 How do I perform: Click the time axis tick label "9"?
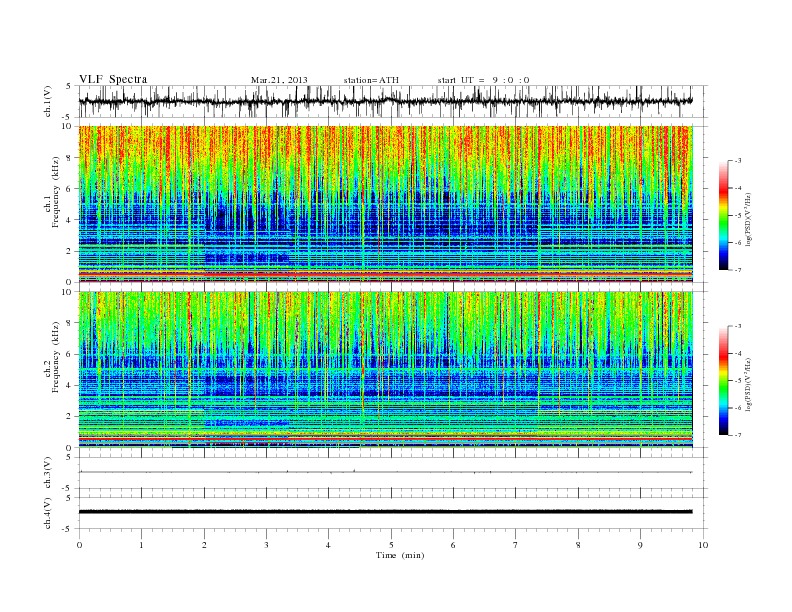click(x=640, y=545)
